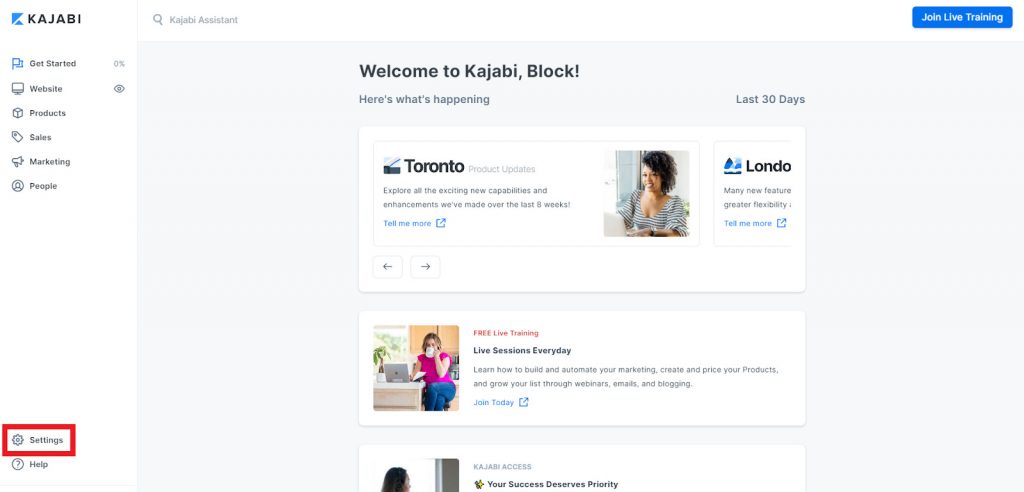
Task: Click the London release logo icon
Action: (x=733, y=166)
